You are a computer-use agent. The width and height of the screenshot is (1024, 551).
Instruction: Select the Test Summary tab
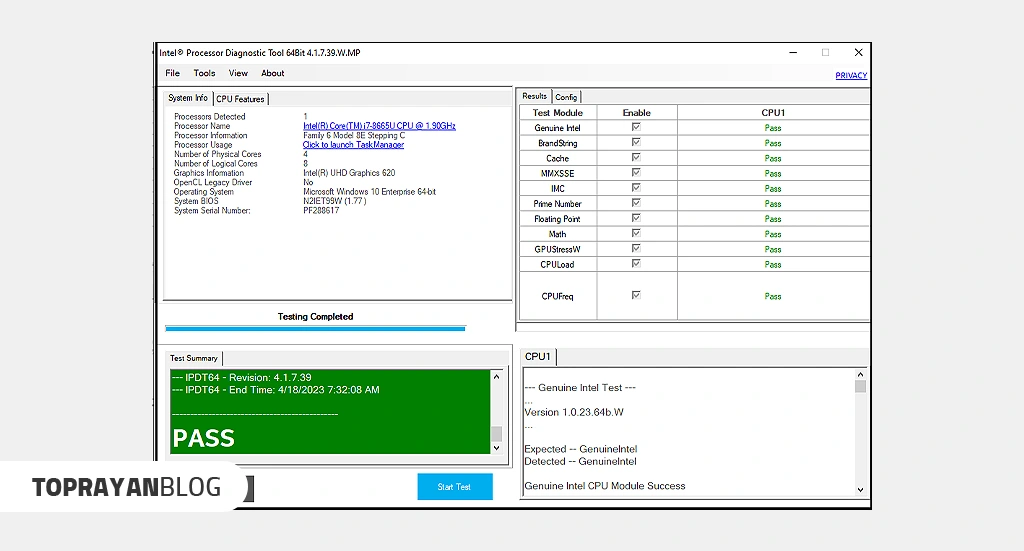click(x=194, y=358)
